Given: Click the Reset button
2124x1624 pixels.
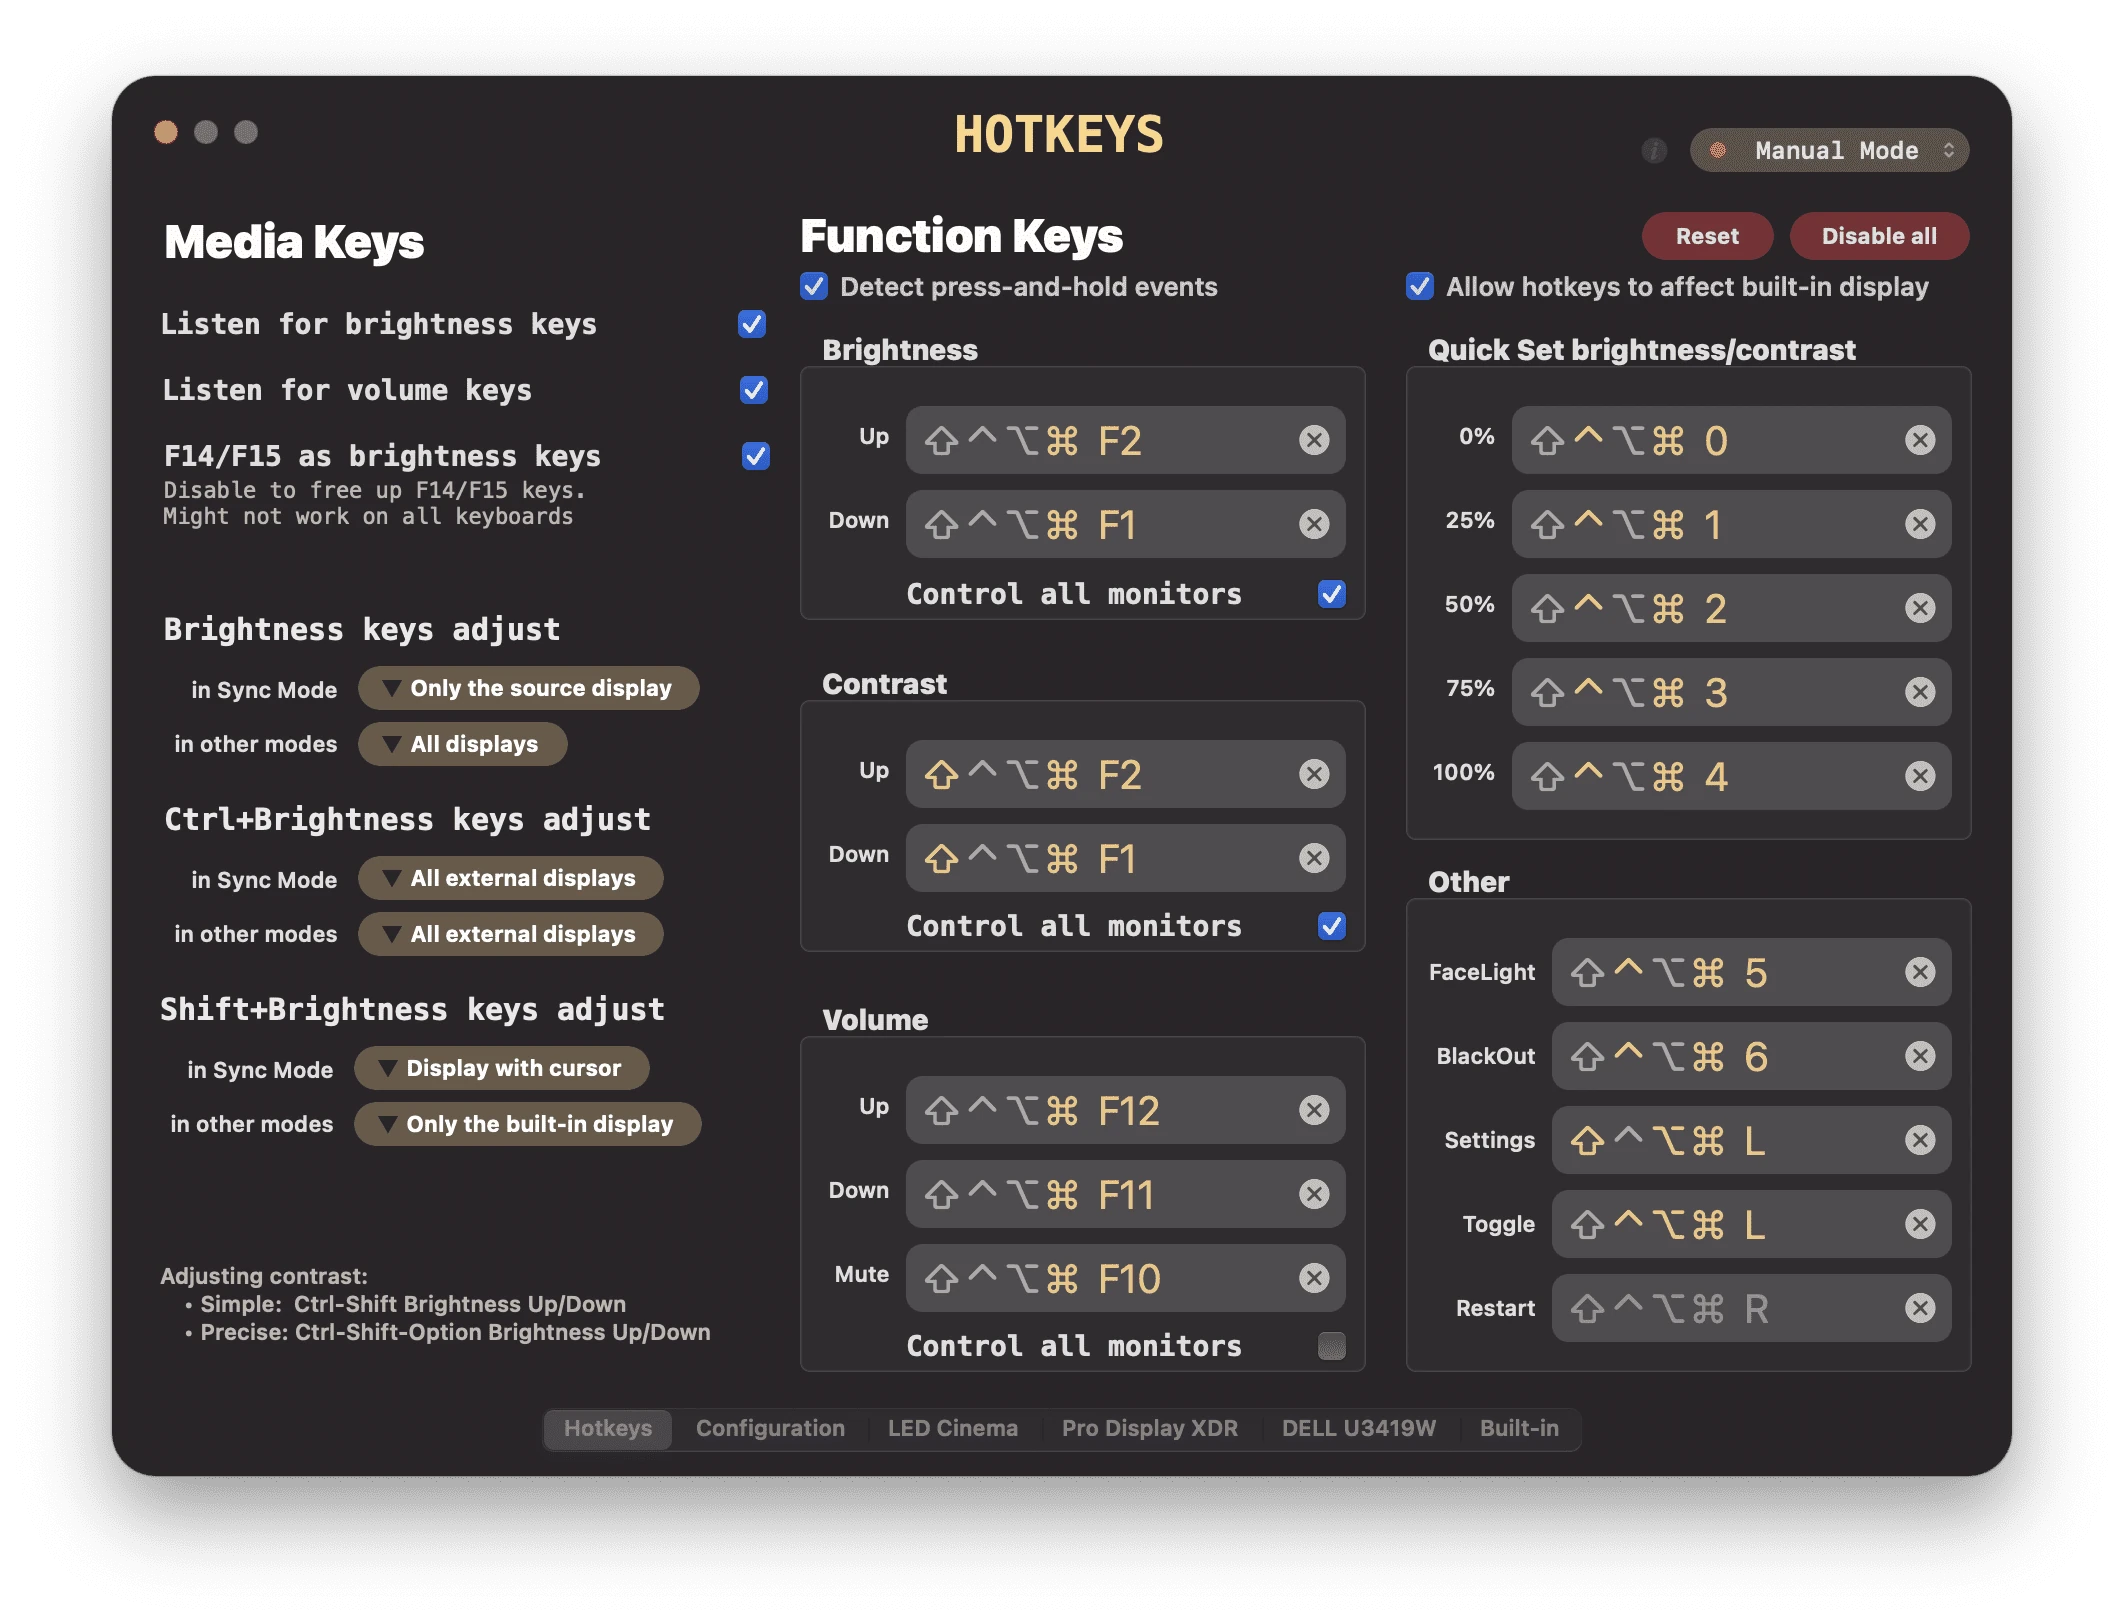Looking at the screenshot, I should pos(1707,236).
